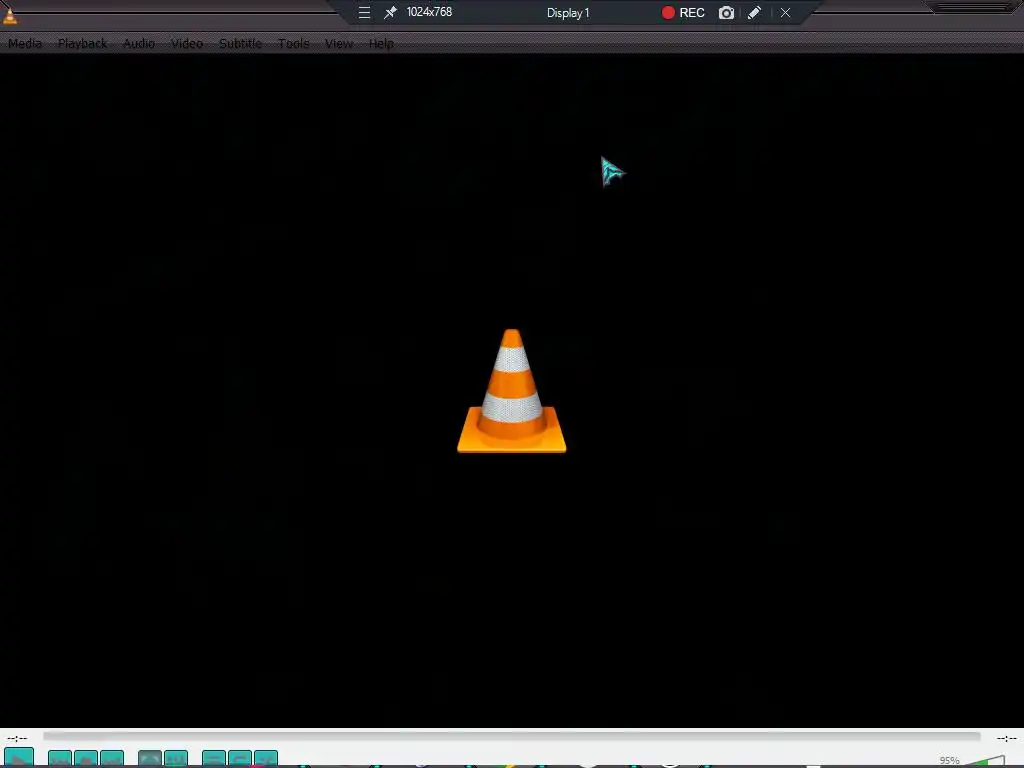Open the View menu
1024x768 pixels.
pos(339,44)
